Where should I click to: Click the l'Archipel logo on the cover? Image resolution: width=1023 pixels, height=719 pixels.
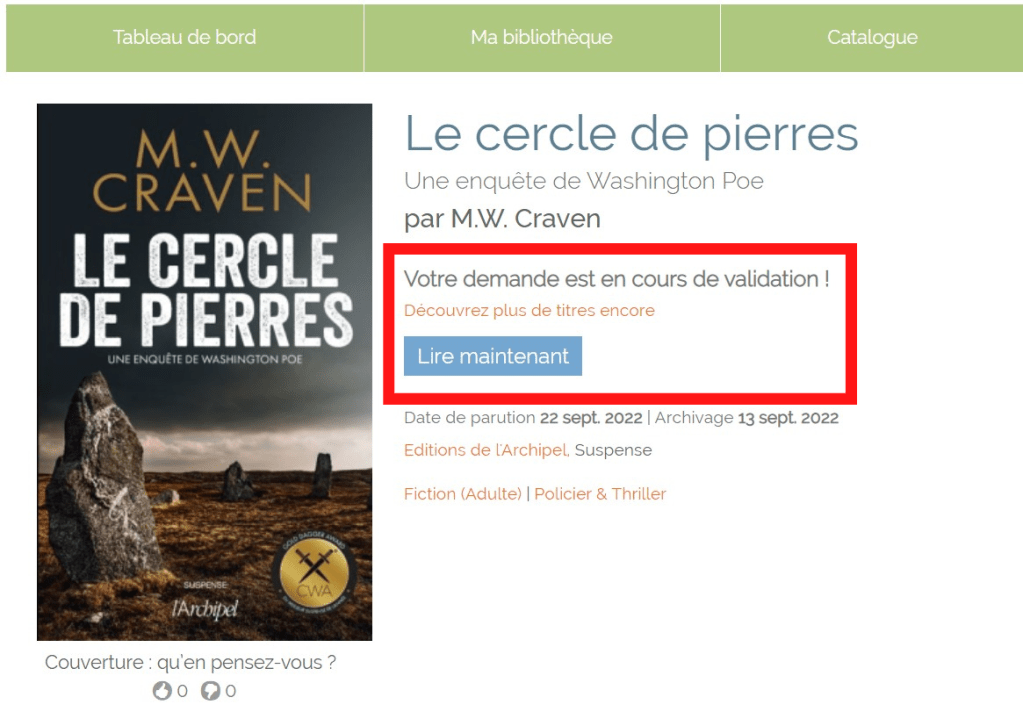205,609
